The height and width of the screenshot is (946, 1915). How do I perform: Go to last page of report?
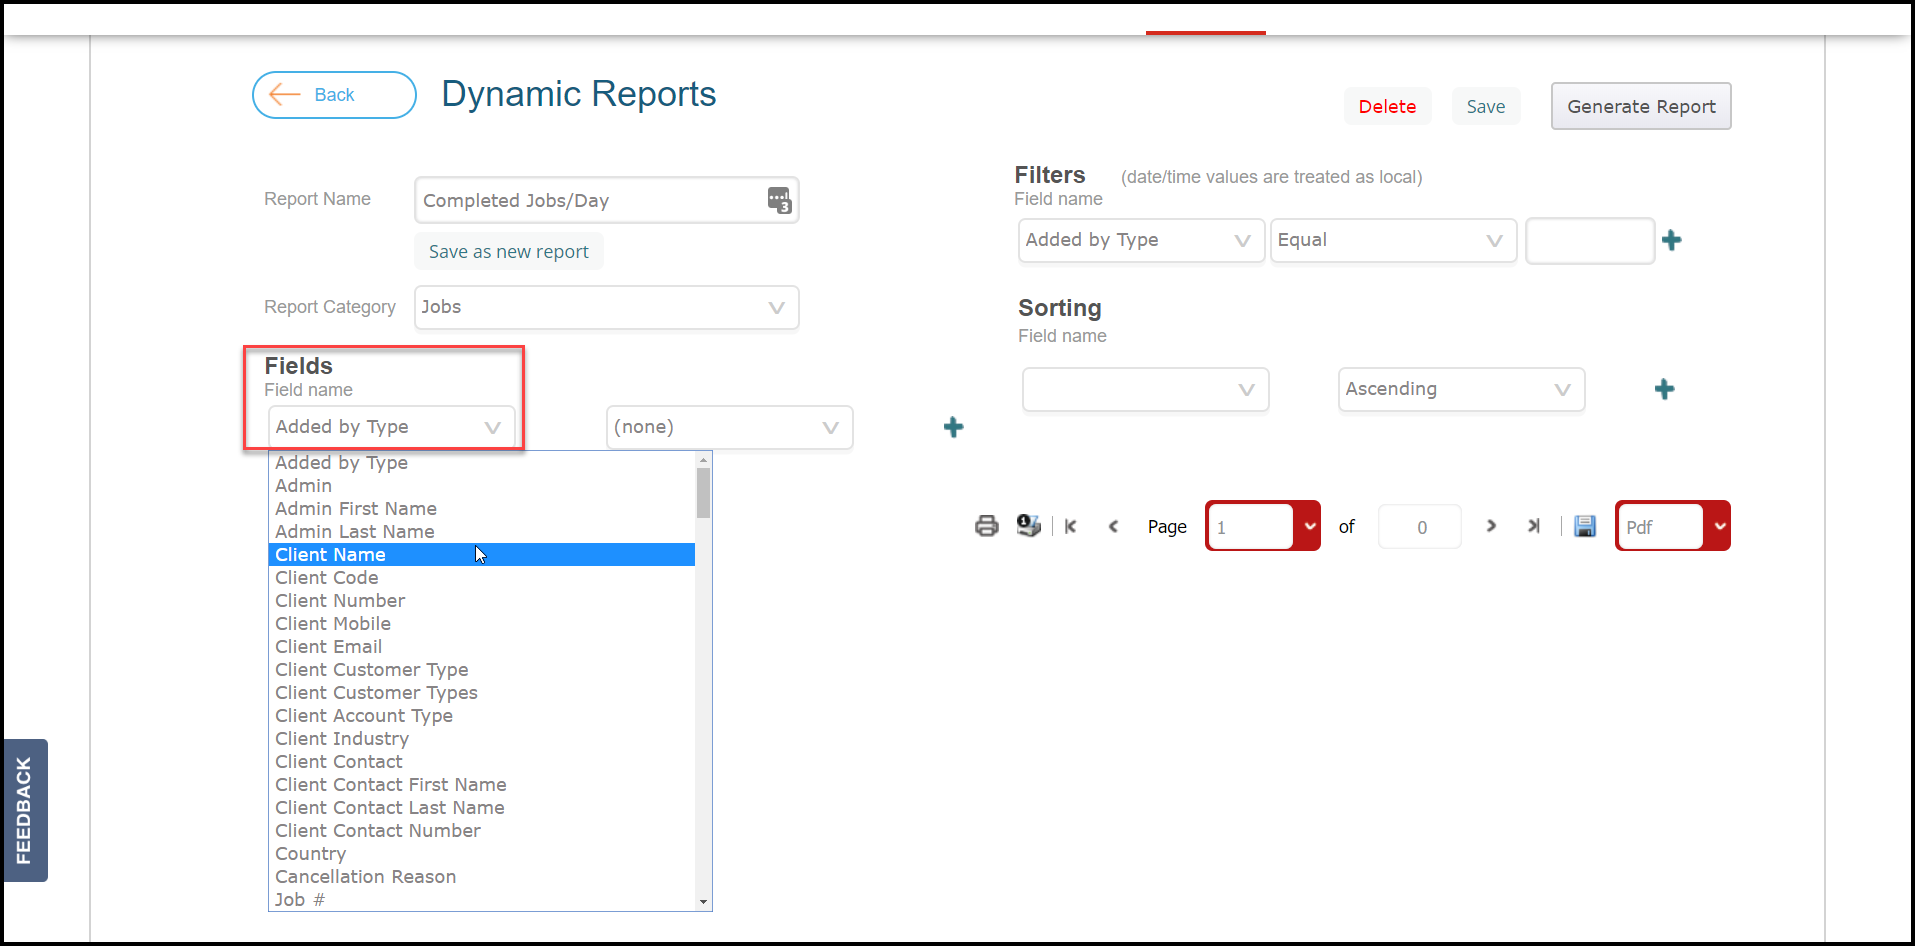1533,526
